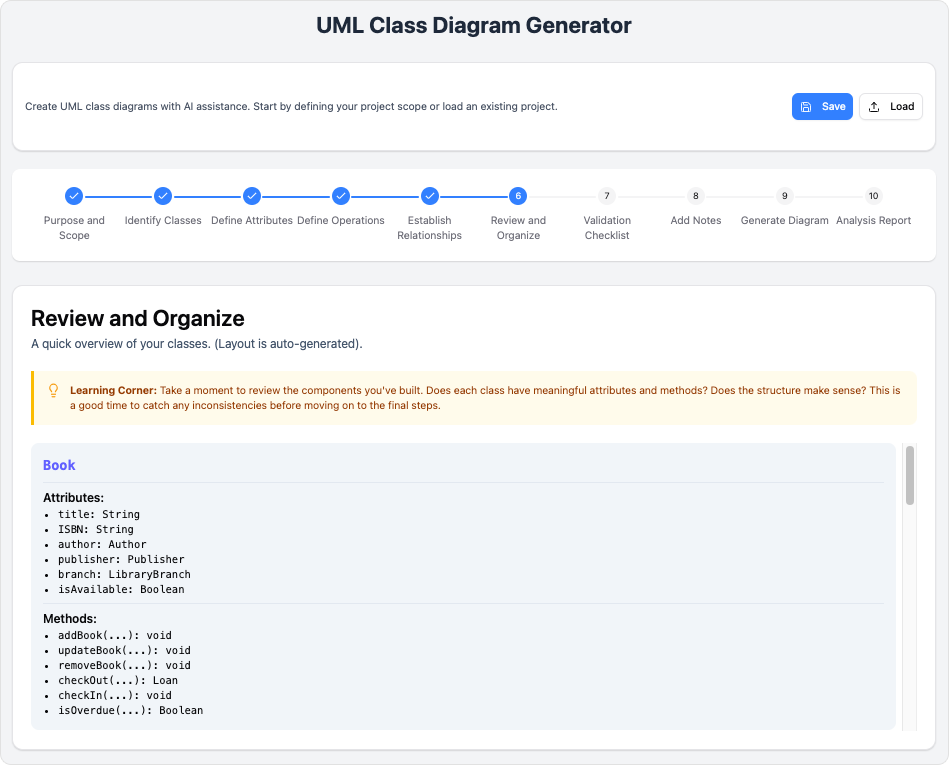Image resolution: width=949 pixels, height=765 pixels.
Task: Select step 7 circle Validation Checklist
Action: coord(607,196)
